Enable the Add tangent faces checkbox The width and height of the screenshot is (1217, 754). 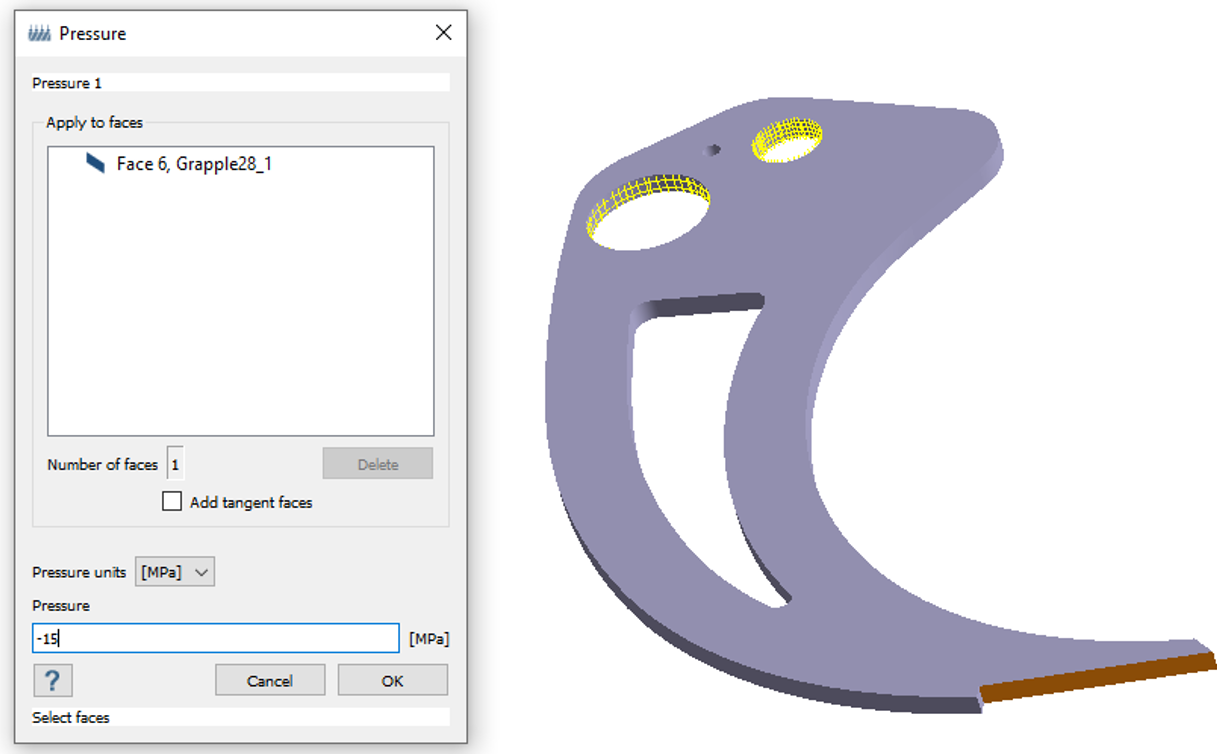[172, 502]
